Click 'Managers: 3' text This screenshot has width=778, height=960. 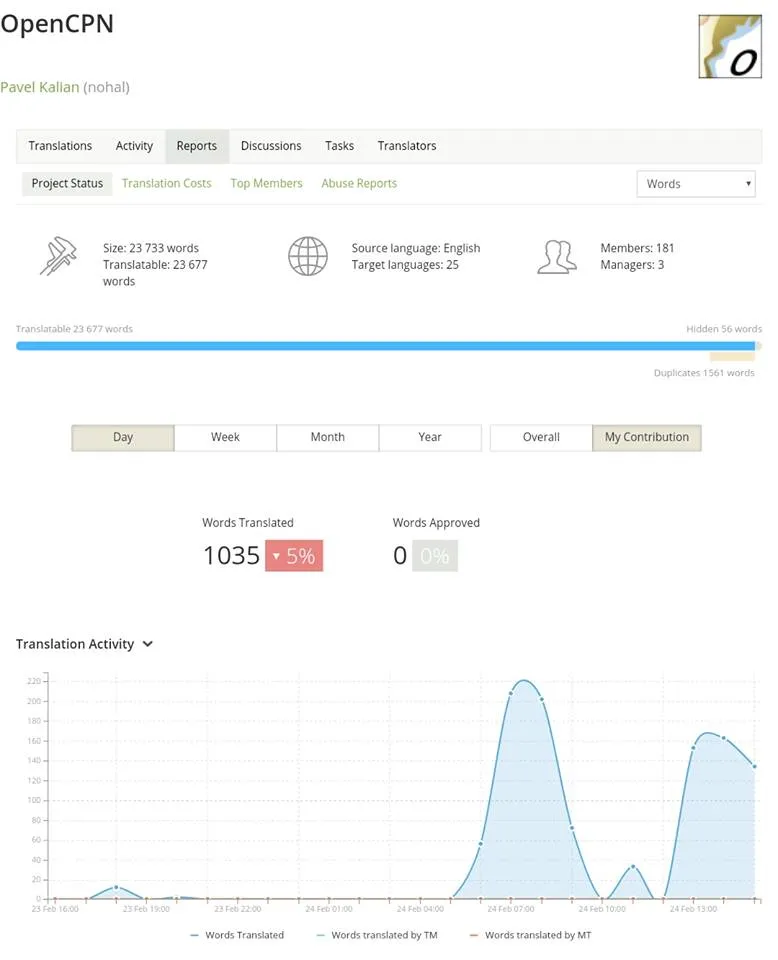pos(632,264)
